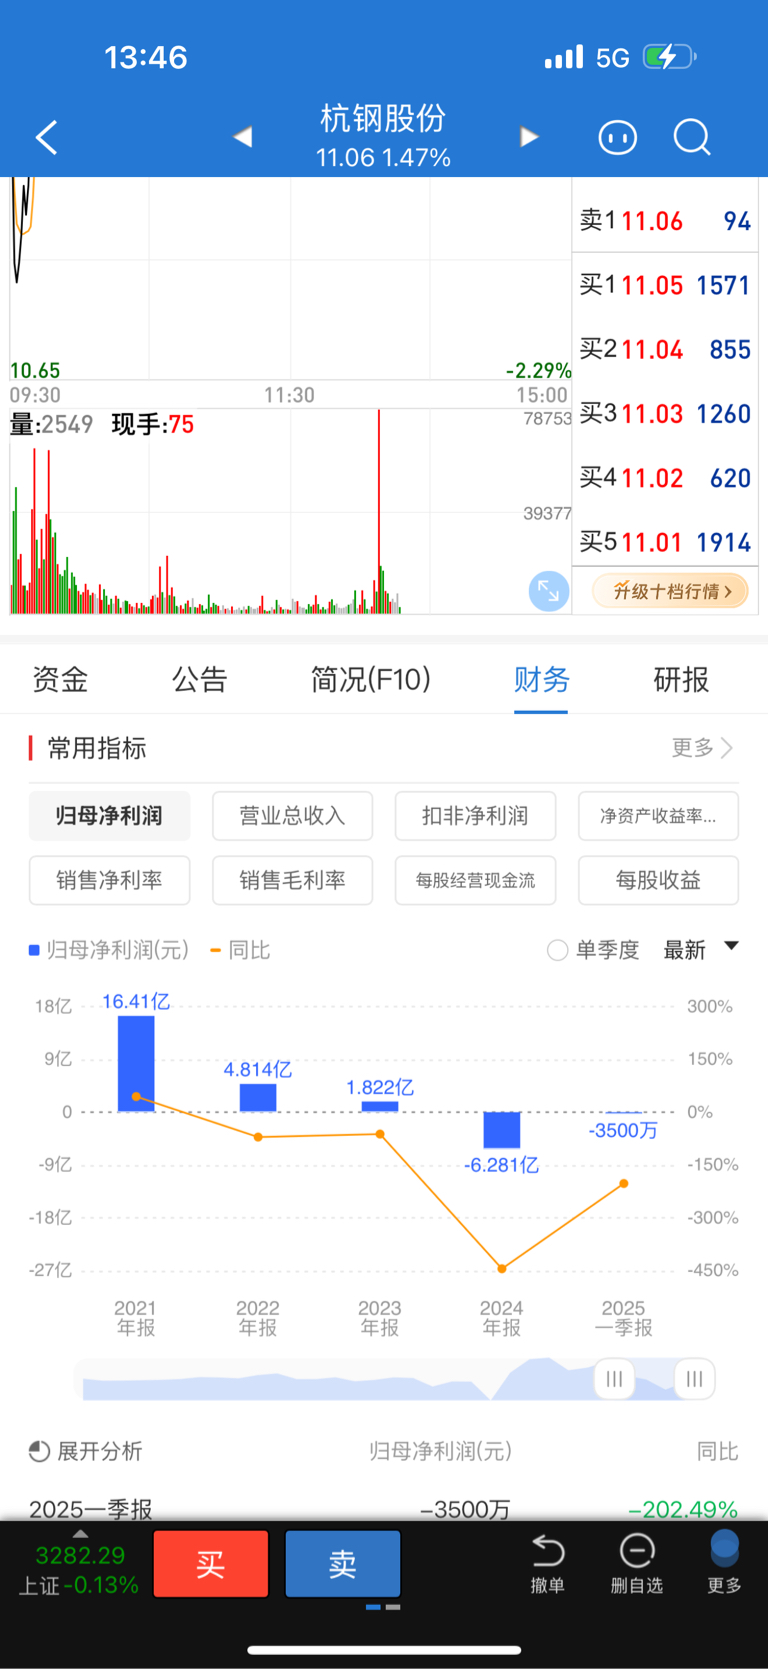Grab the right range slider handle
Viewport: 768px width, 1669px height.
(694, 1379)
